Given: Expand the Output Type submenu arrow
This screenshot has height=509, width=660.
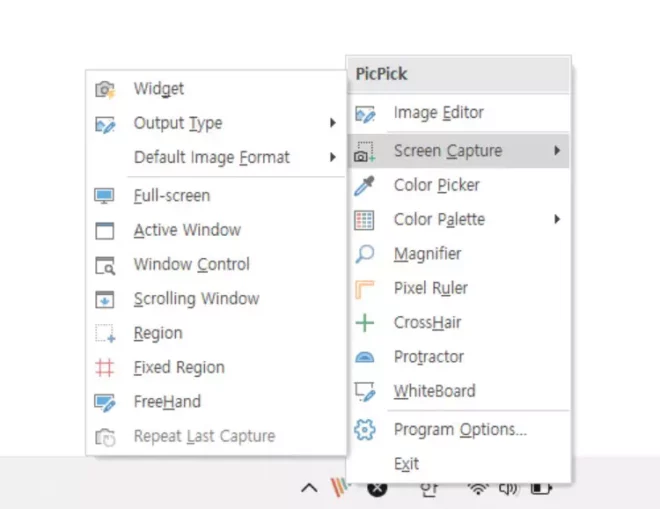Looking at the screenshot, I should pyautogui.click(x=333, y=123).
